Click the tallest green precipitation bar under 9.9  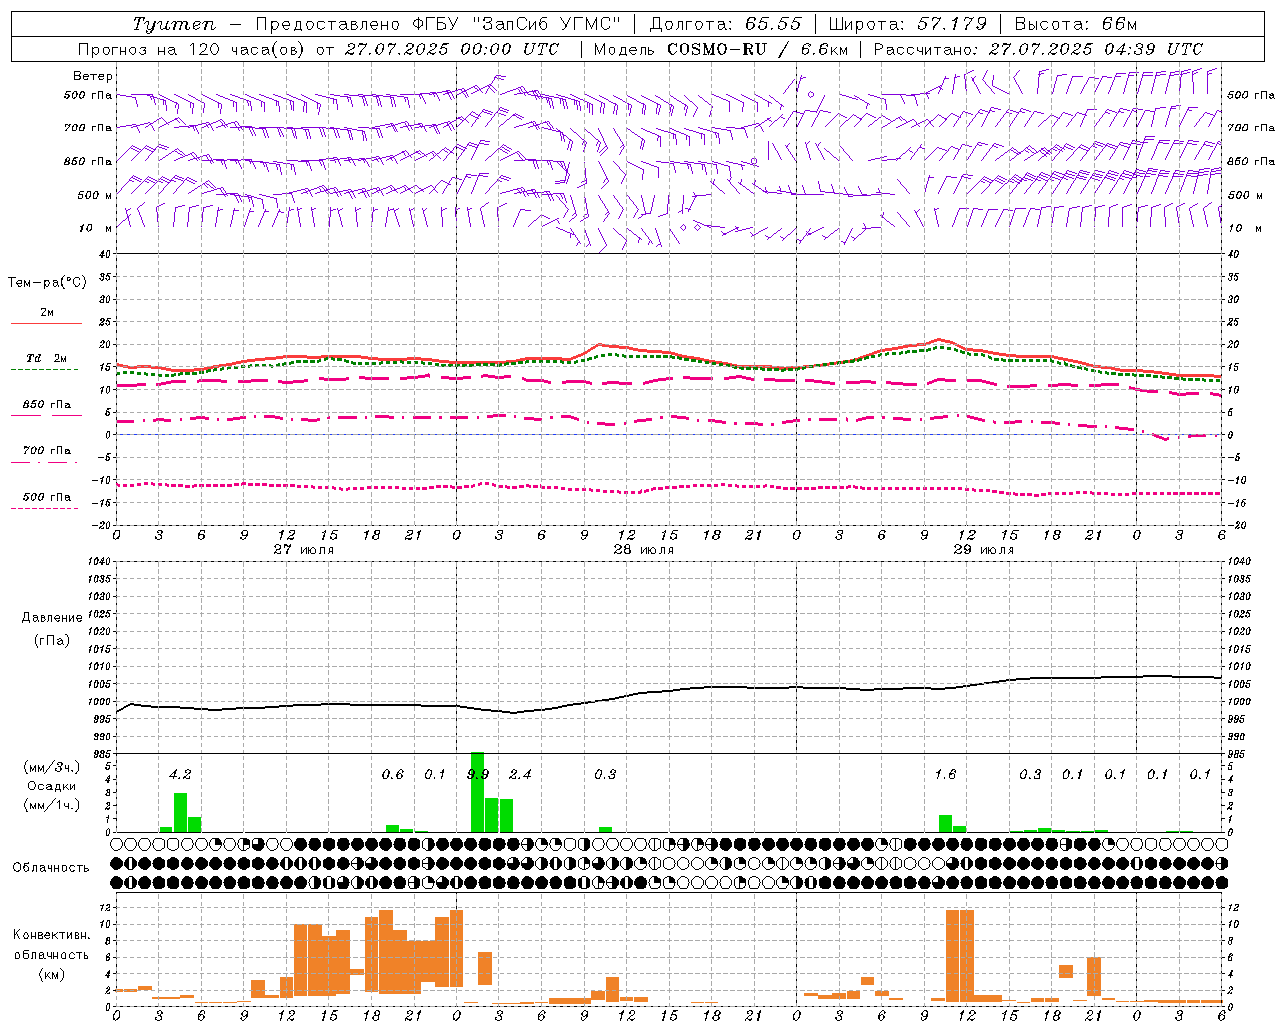click(x=478, y=792)
